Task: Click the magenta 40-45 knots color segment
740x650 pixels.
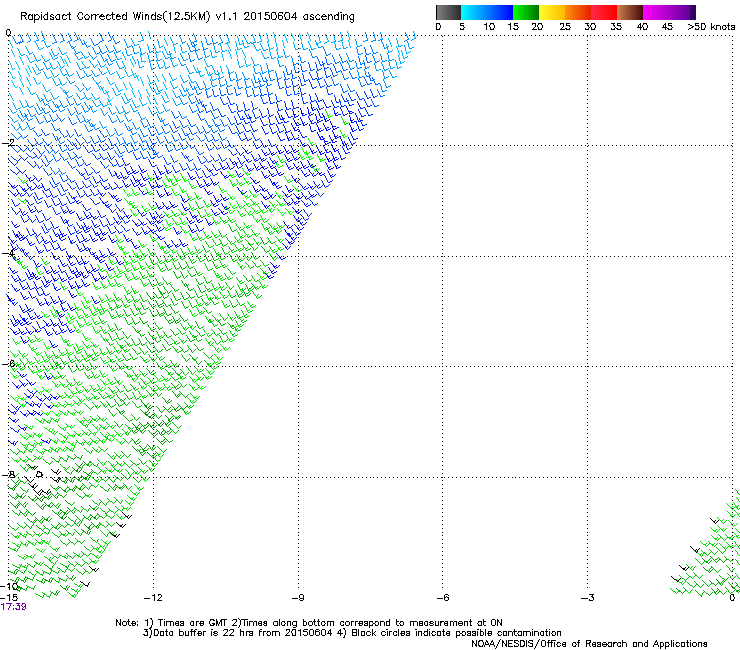Action: [656, 12]
